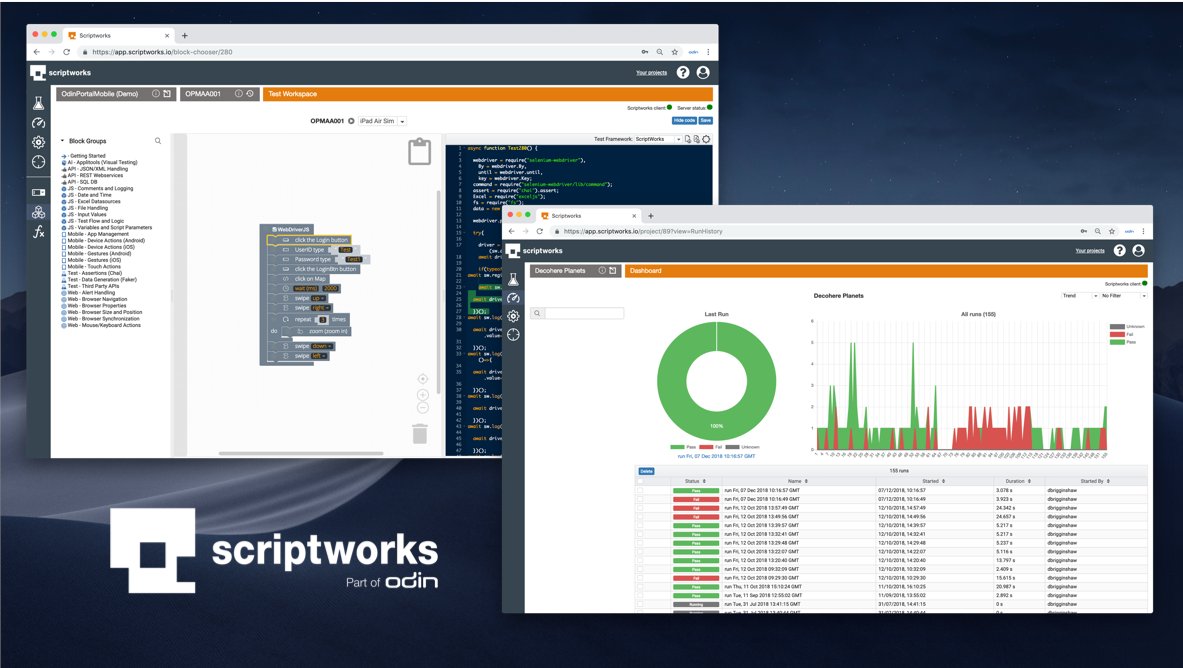Open the fx functions icon in back window sidebar

(x=38, y=232)
